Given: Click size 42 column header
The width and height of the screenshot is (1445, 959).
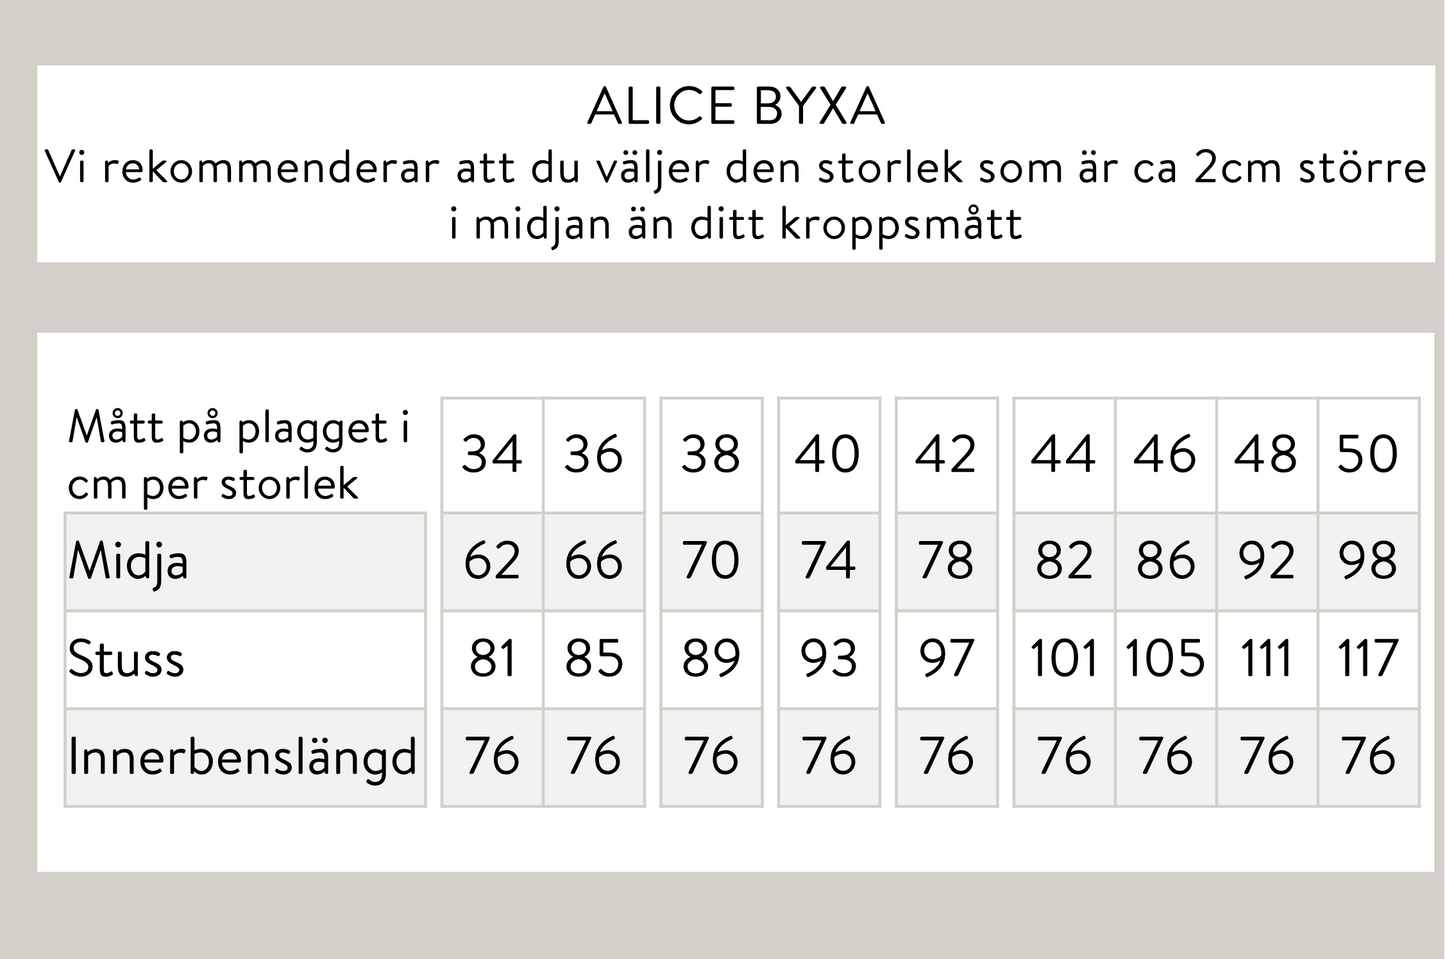Looking at the screenshot, I should (946, 455).
